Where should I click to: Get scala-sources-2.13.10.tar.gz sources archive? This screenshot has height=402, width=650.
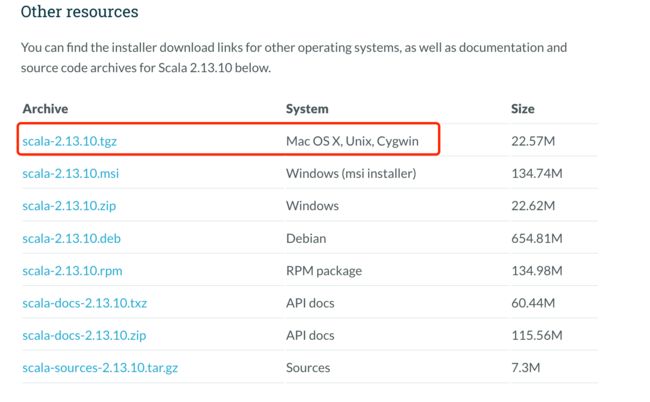pos(100,368)
